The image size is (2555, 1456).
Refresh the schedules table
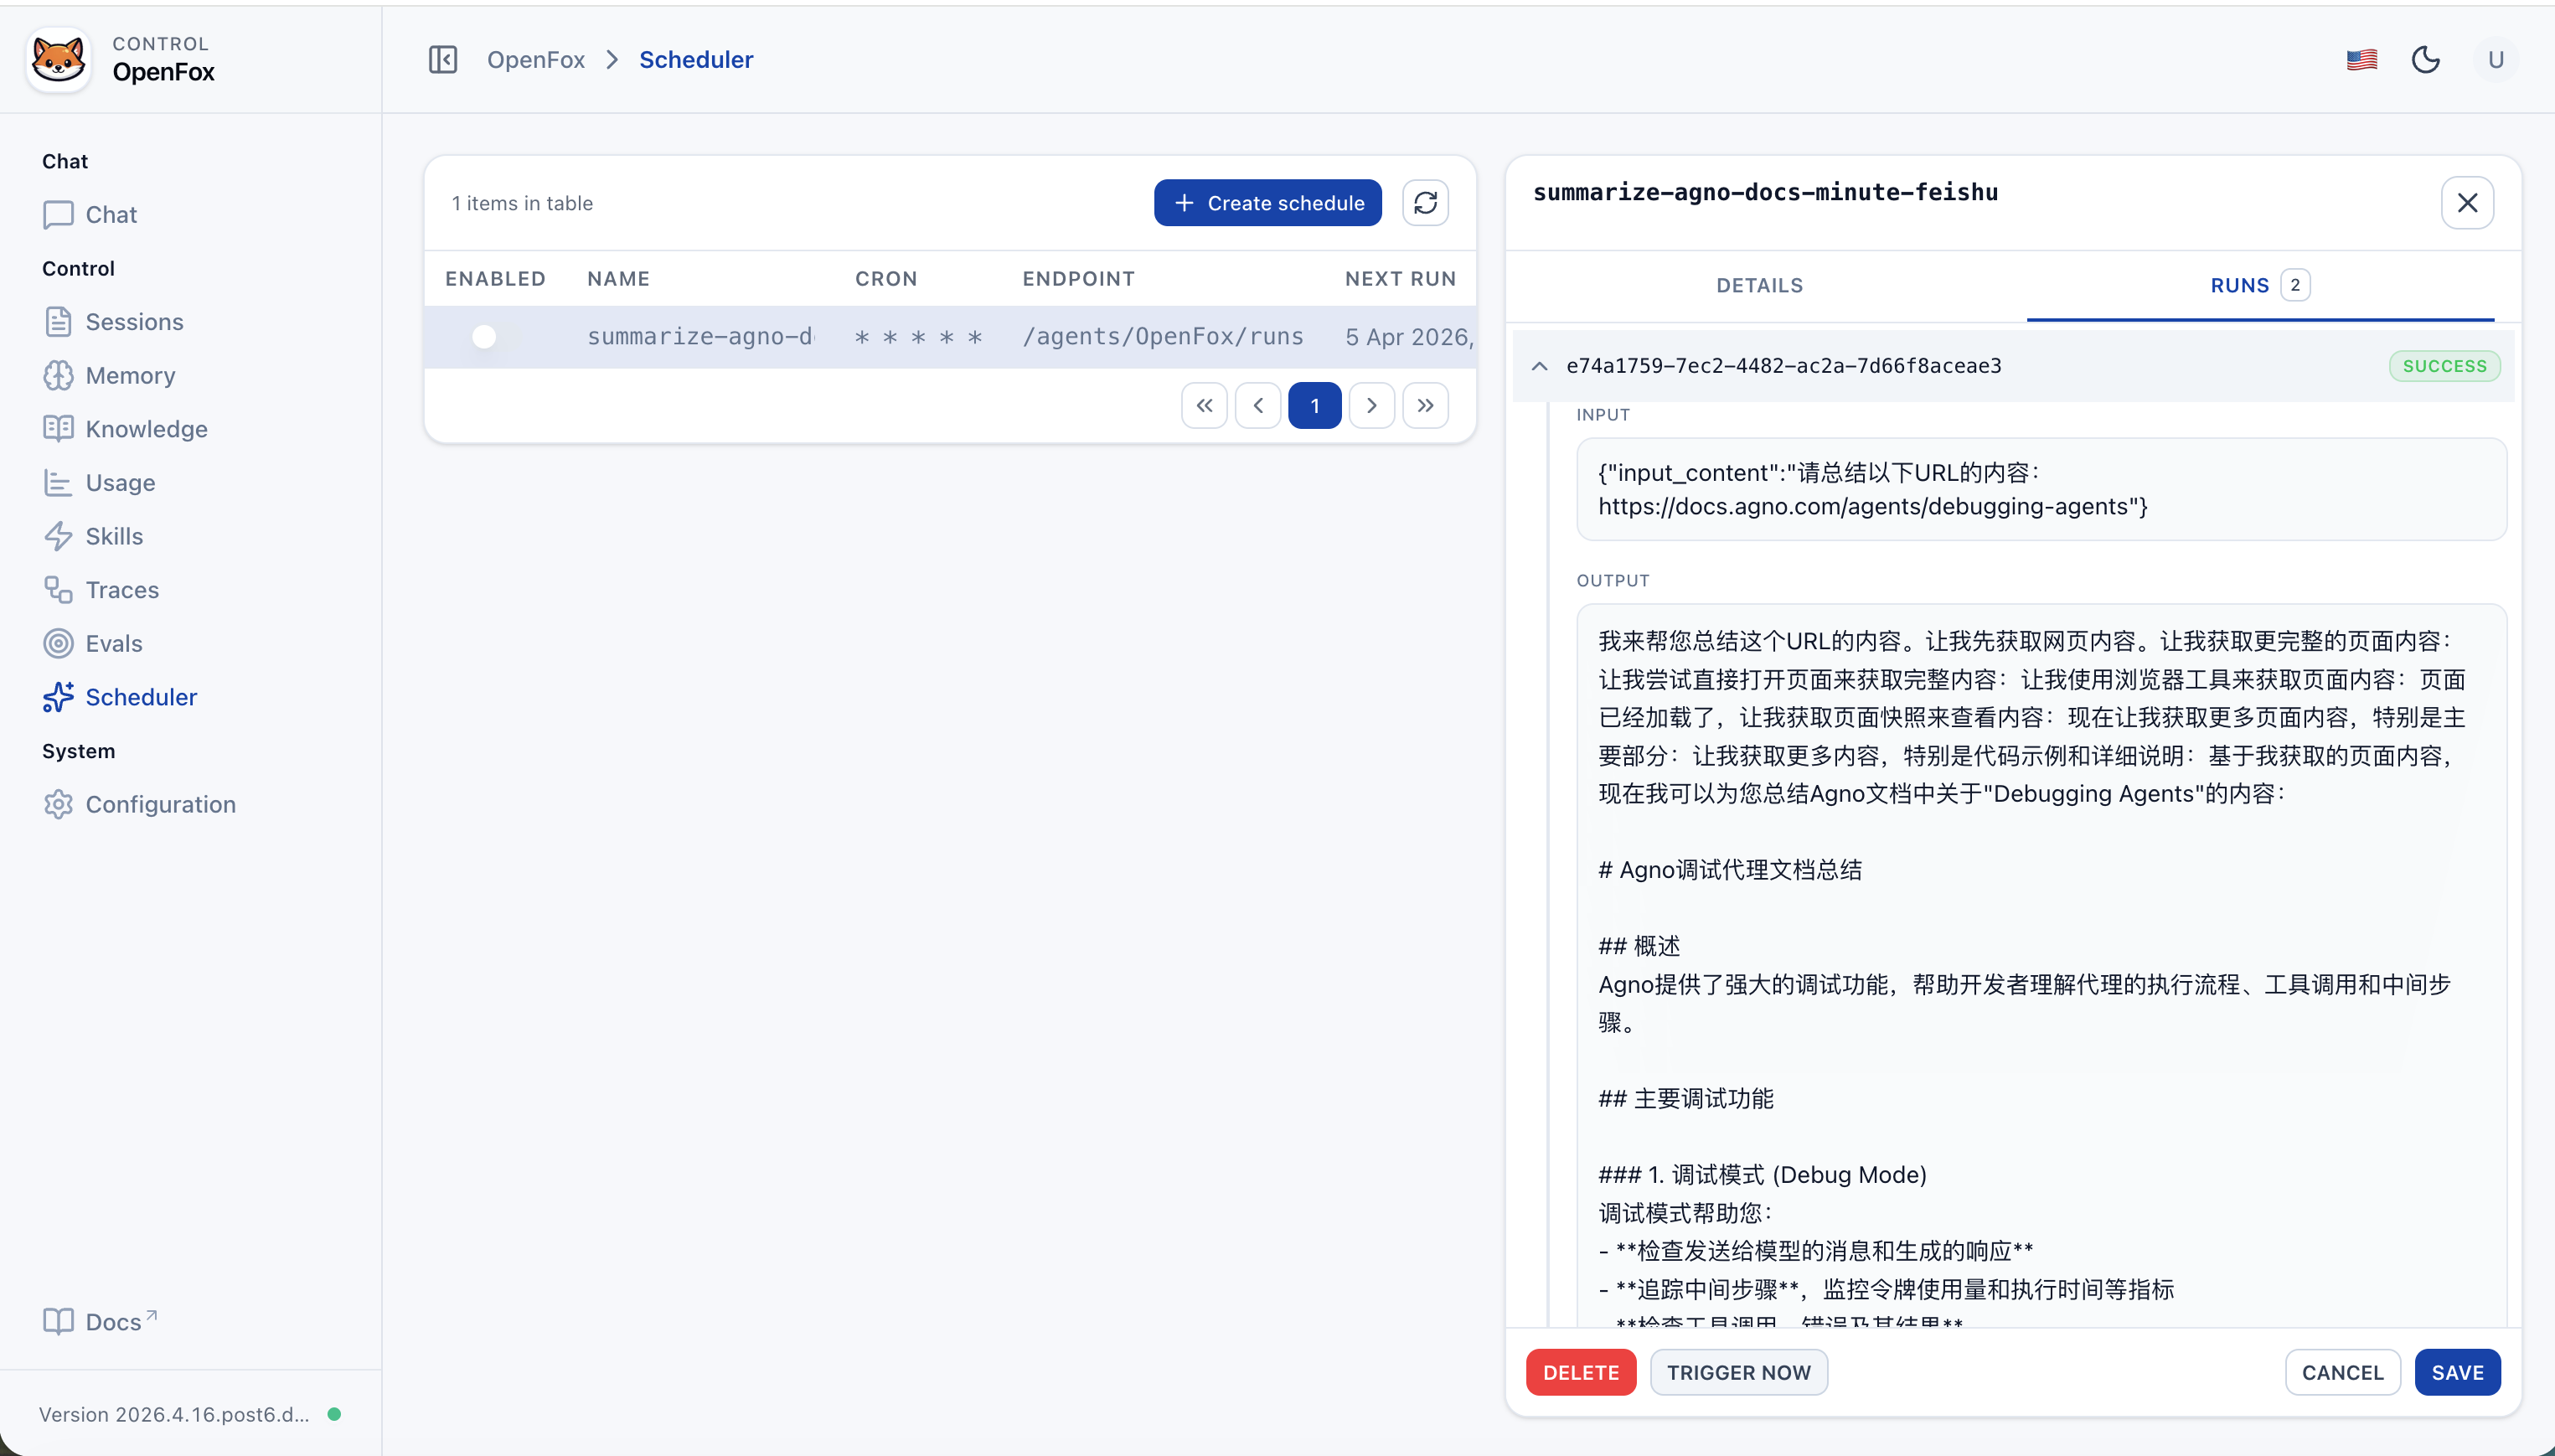pos(1425,202)
